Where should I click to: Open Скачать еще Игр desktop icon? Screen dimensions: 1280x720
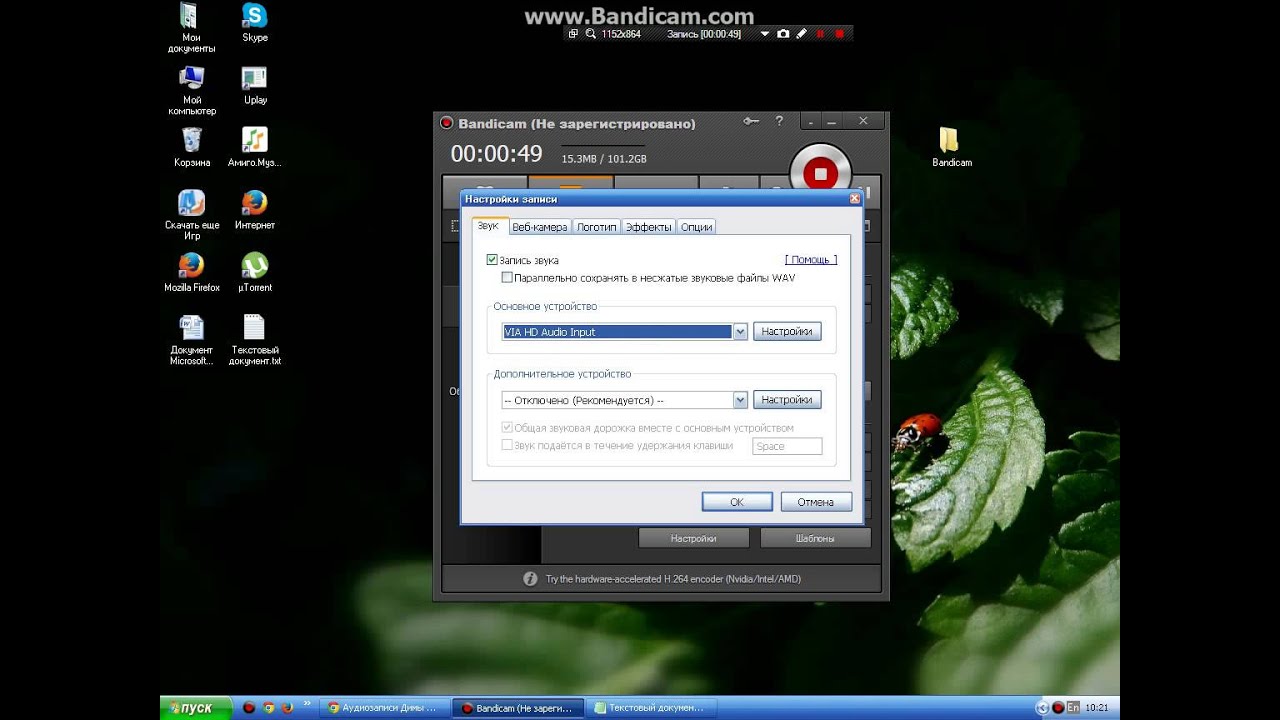(x=192, y=215)
